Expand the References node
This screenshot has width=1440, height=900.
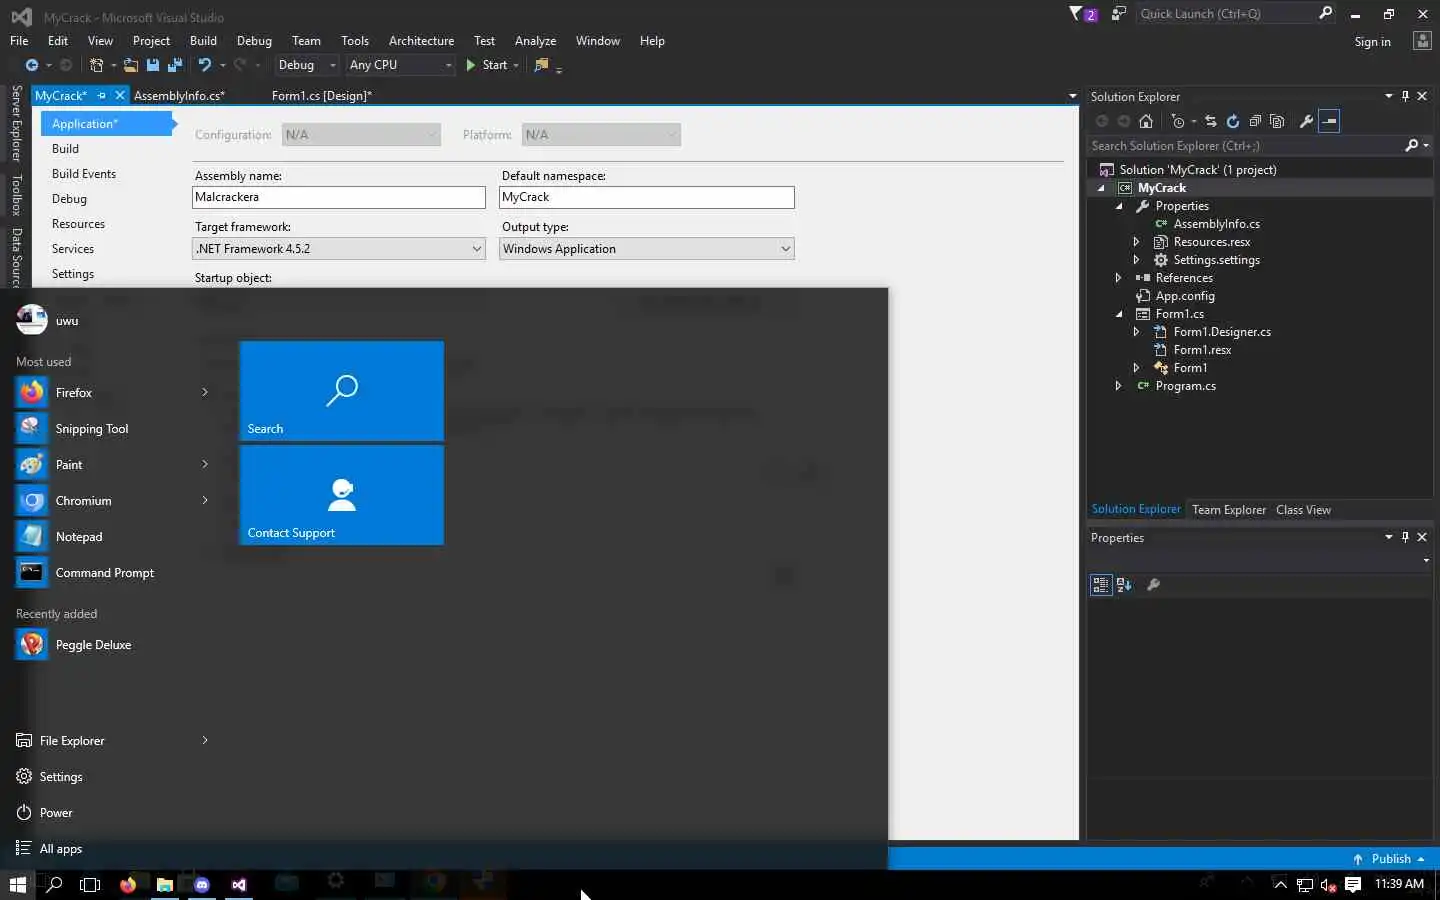[x=1119, y=278]
